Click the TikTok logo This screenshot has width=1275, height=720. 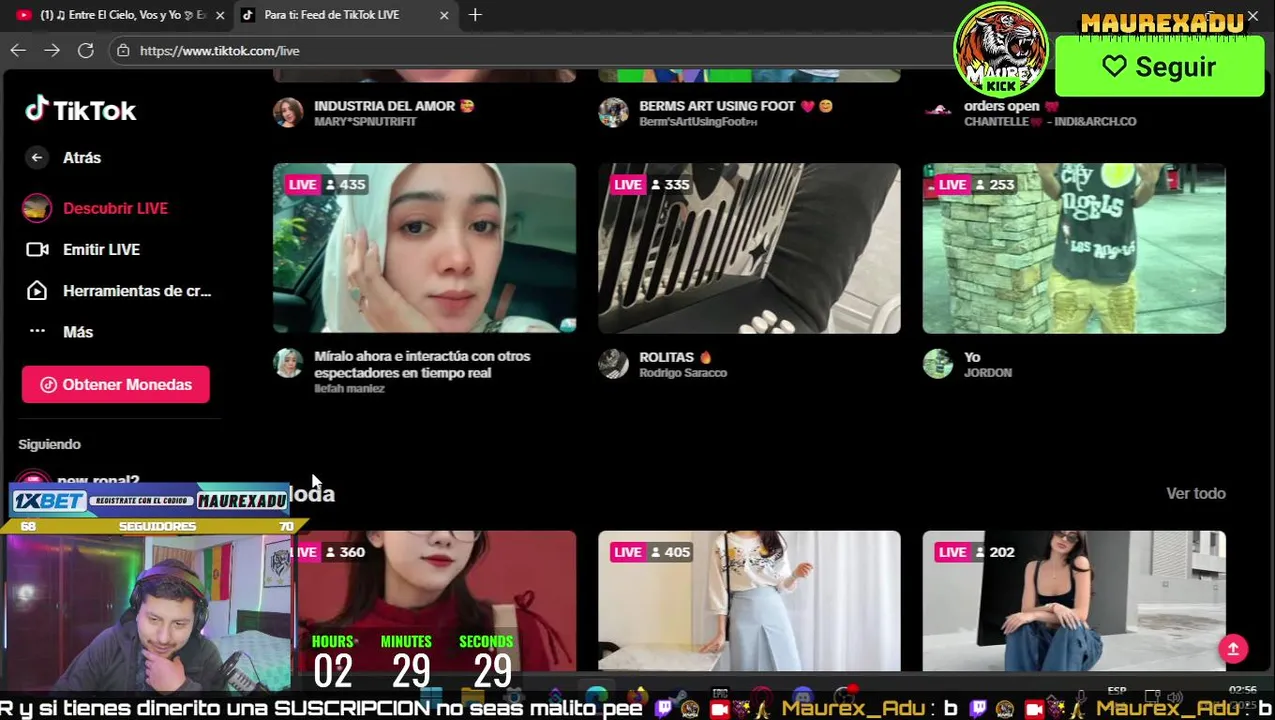(81, 110)
